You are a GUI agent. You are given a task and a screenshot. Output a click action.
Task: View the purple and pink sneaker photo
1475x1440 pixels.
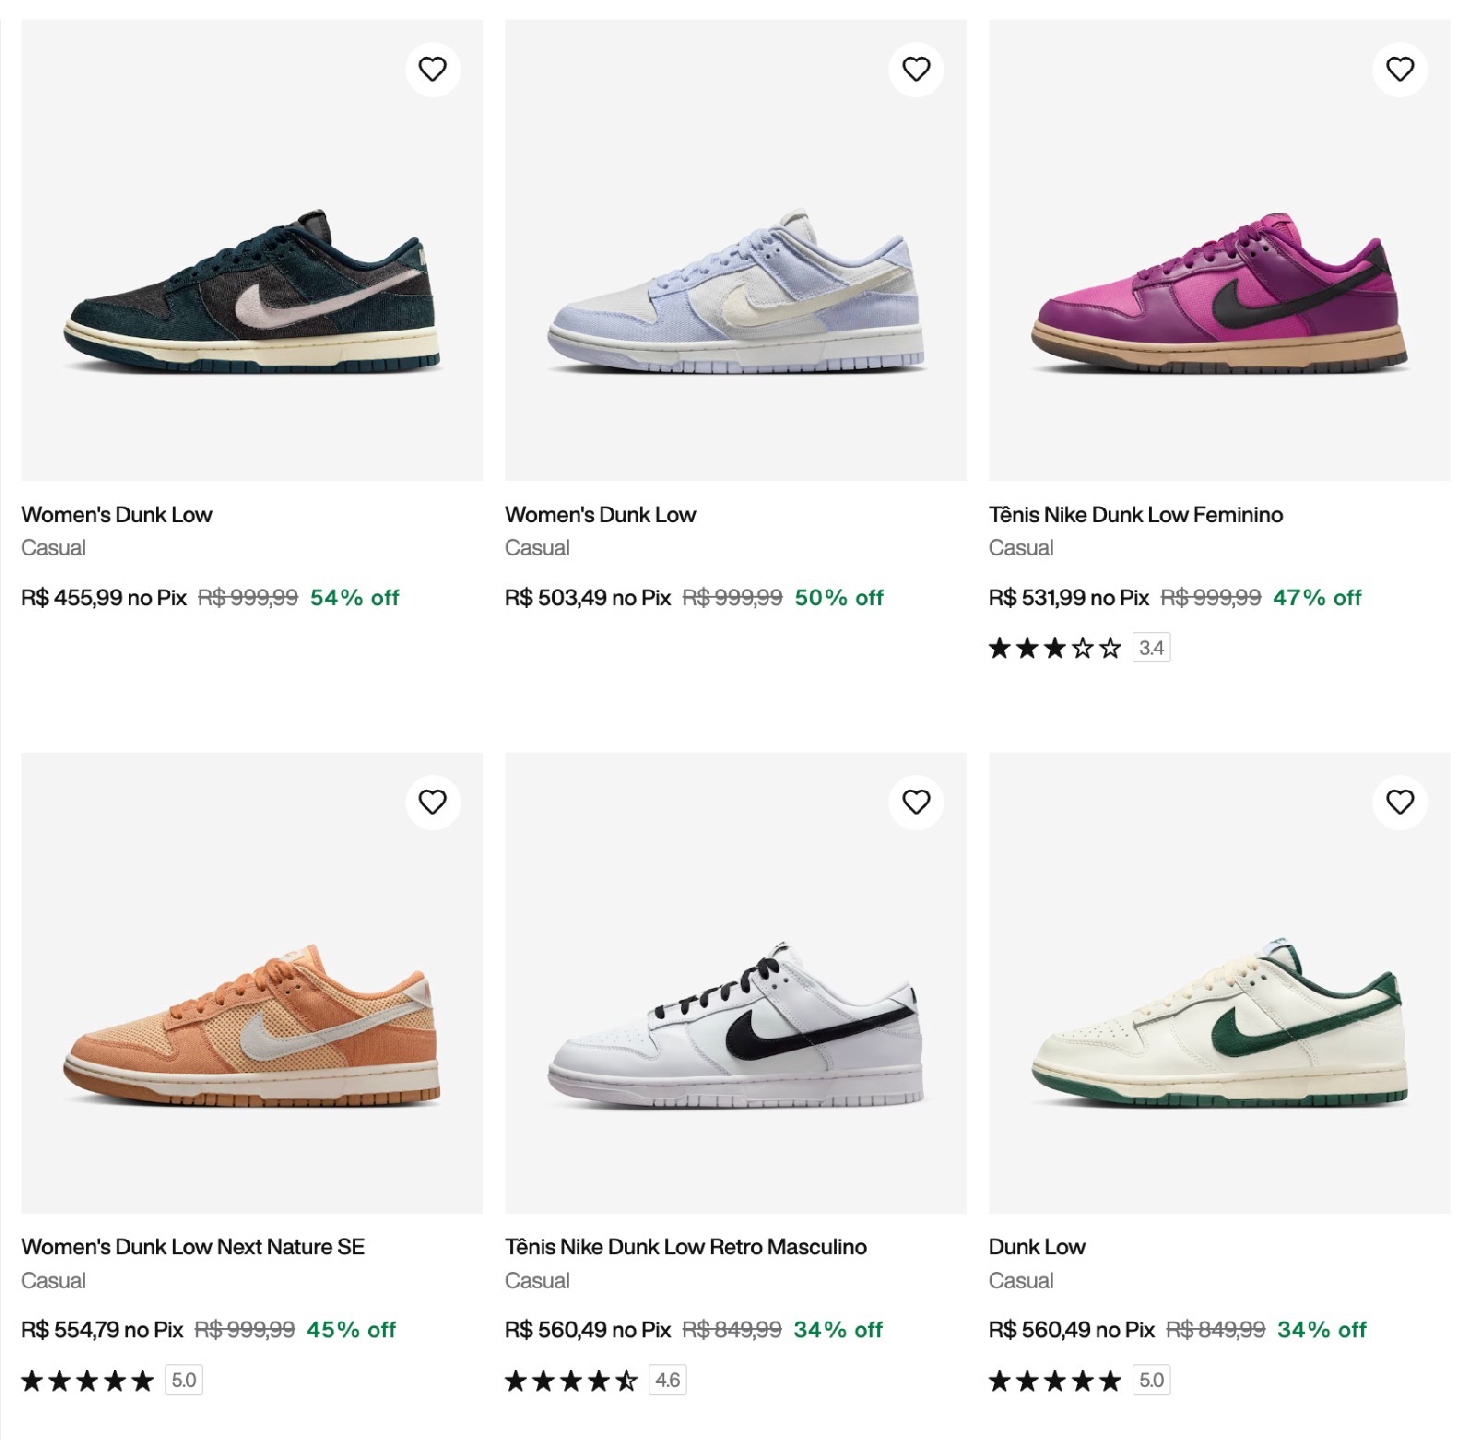1219,290
